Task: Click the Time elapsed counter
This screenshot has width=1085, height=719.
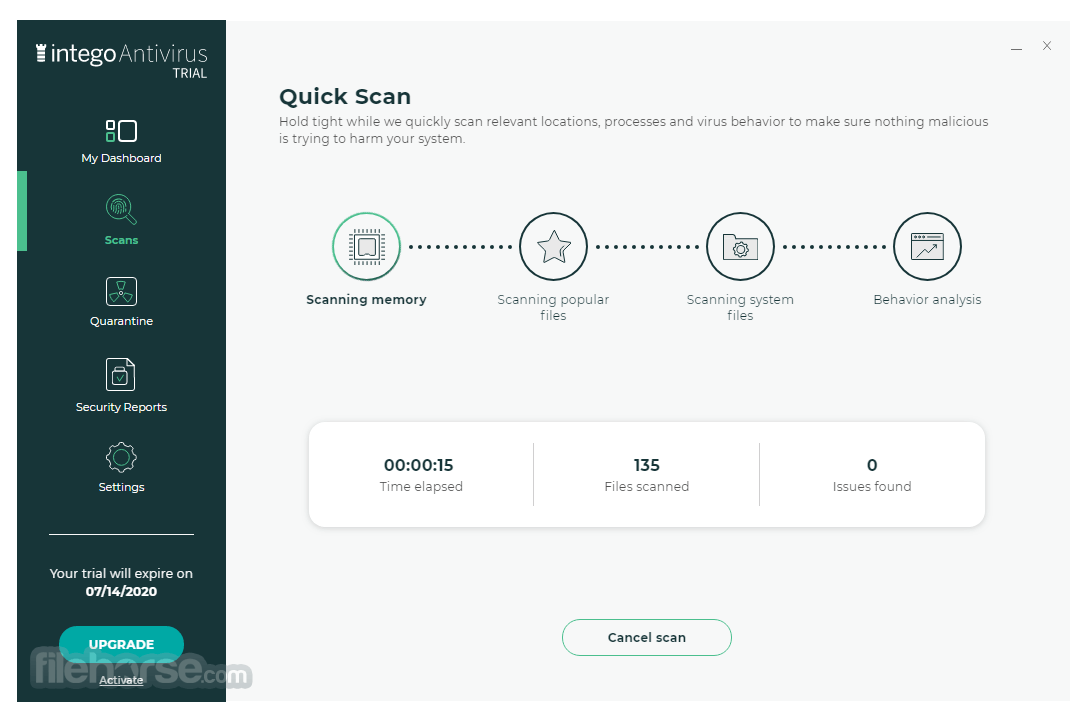Action: coord(419,465)
